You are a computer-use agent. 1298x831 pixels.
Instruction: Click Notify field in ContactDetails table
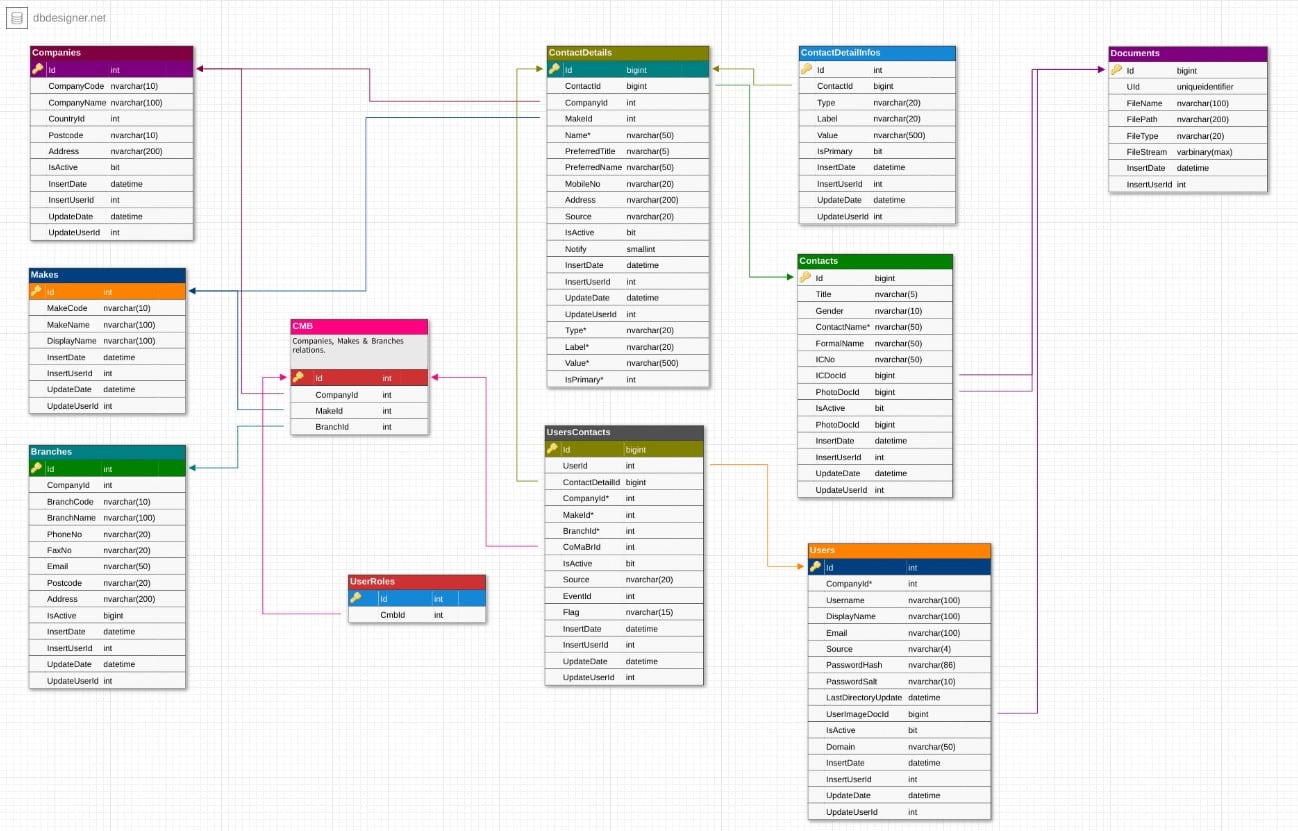(627, 249)
